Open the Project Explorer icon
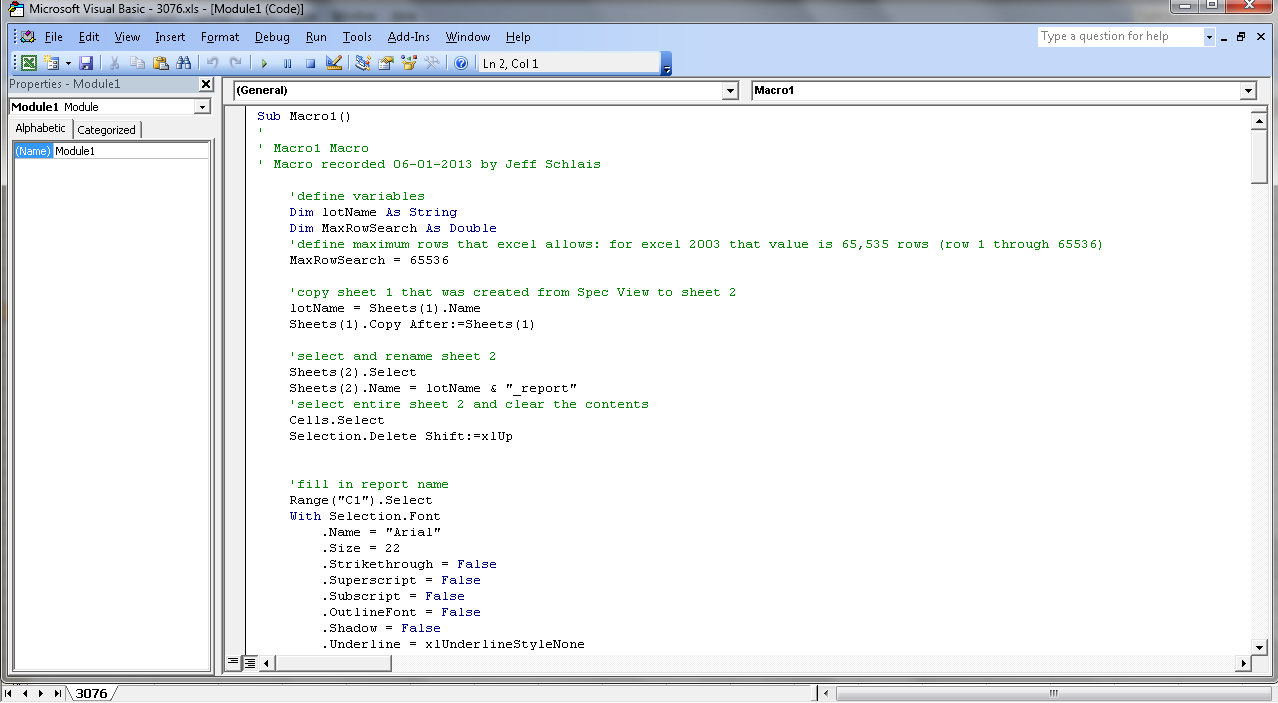This screenshot has height=703, width=1278. tap(362, 63)
